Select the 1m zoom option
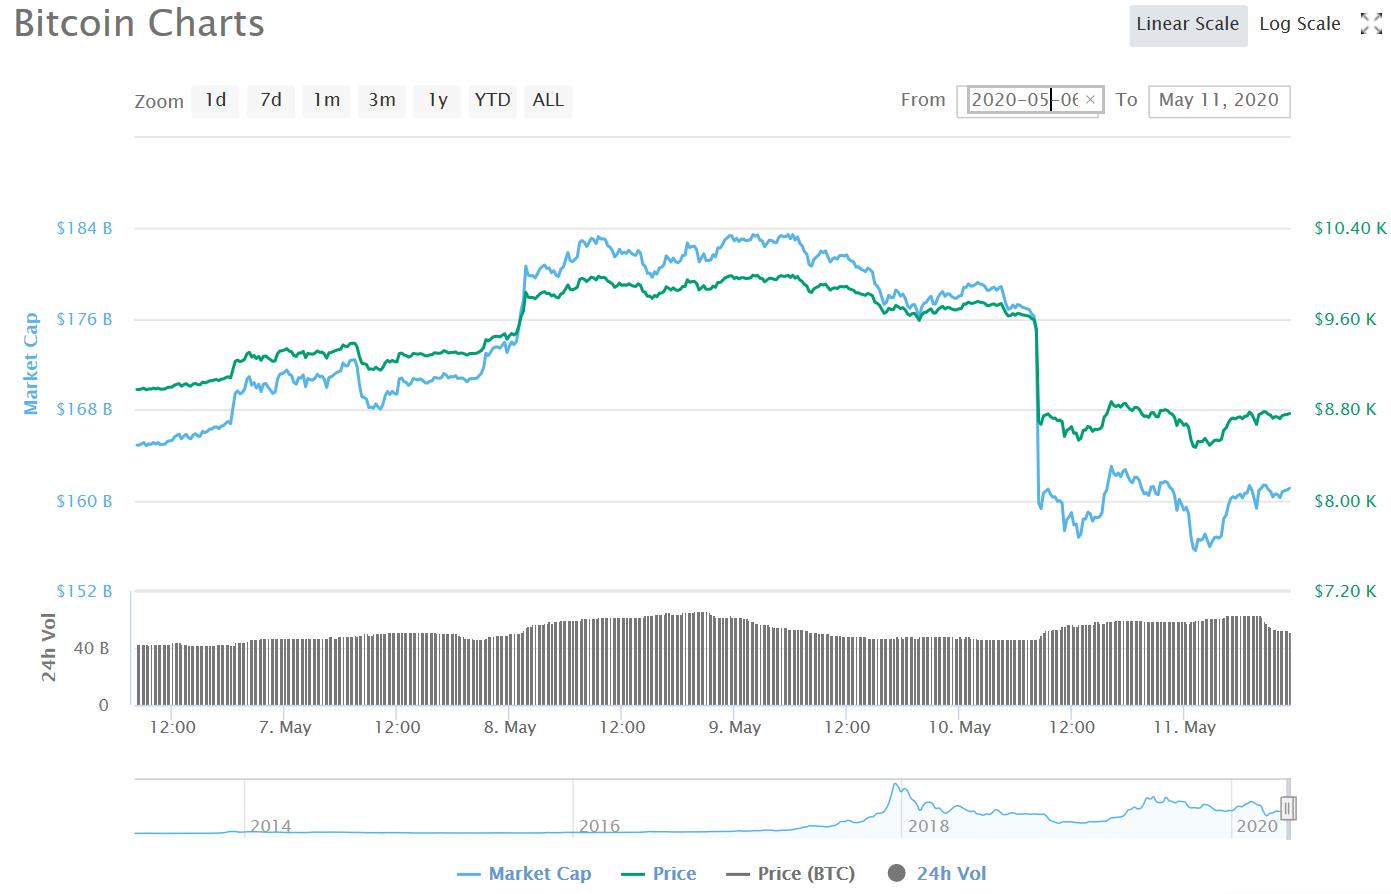This screenshot has width=1391, height=894. pyautogui.click(x=326, y=100)
